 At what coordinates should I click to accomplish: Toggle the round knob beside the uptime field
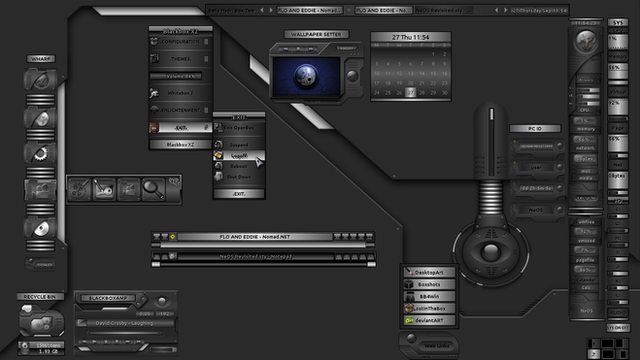tap(560, 188)
